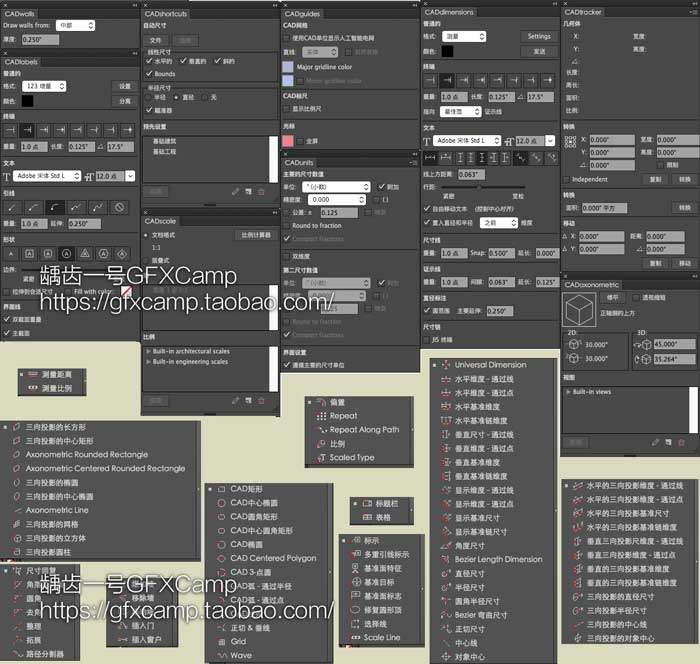Screen dimensions: 700x664
Task: Toggle the enabled Round to fraction checkbox
Action: 287,226
